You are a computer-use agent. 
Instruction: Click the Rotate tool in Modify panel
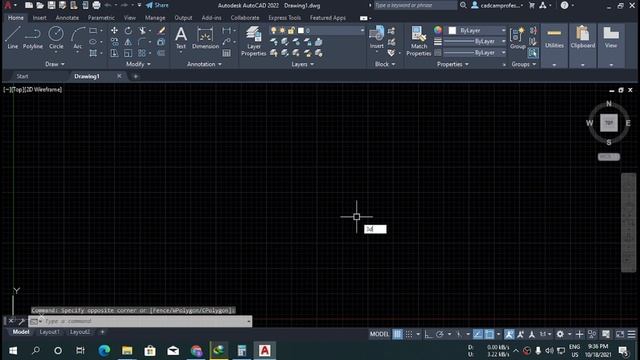click(128, 31)
